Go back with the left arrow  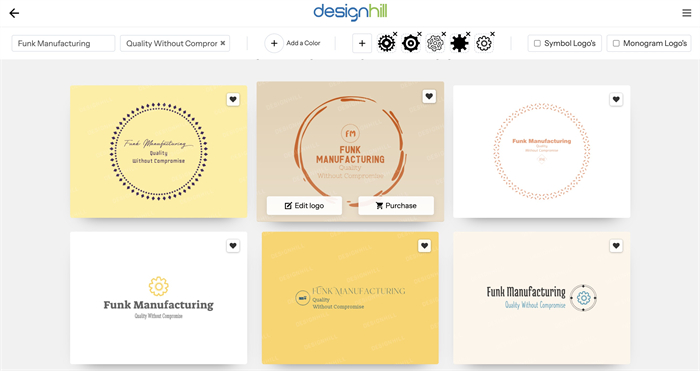pos(14,13)
